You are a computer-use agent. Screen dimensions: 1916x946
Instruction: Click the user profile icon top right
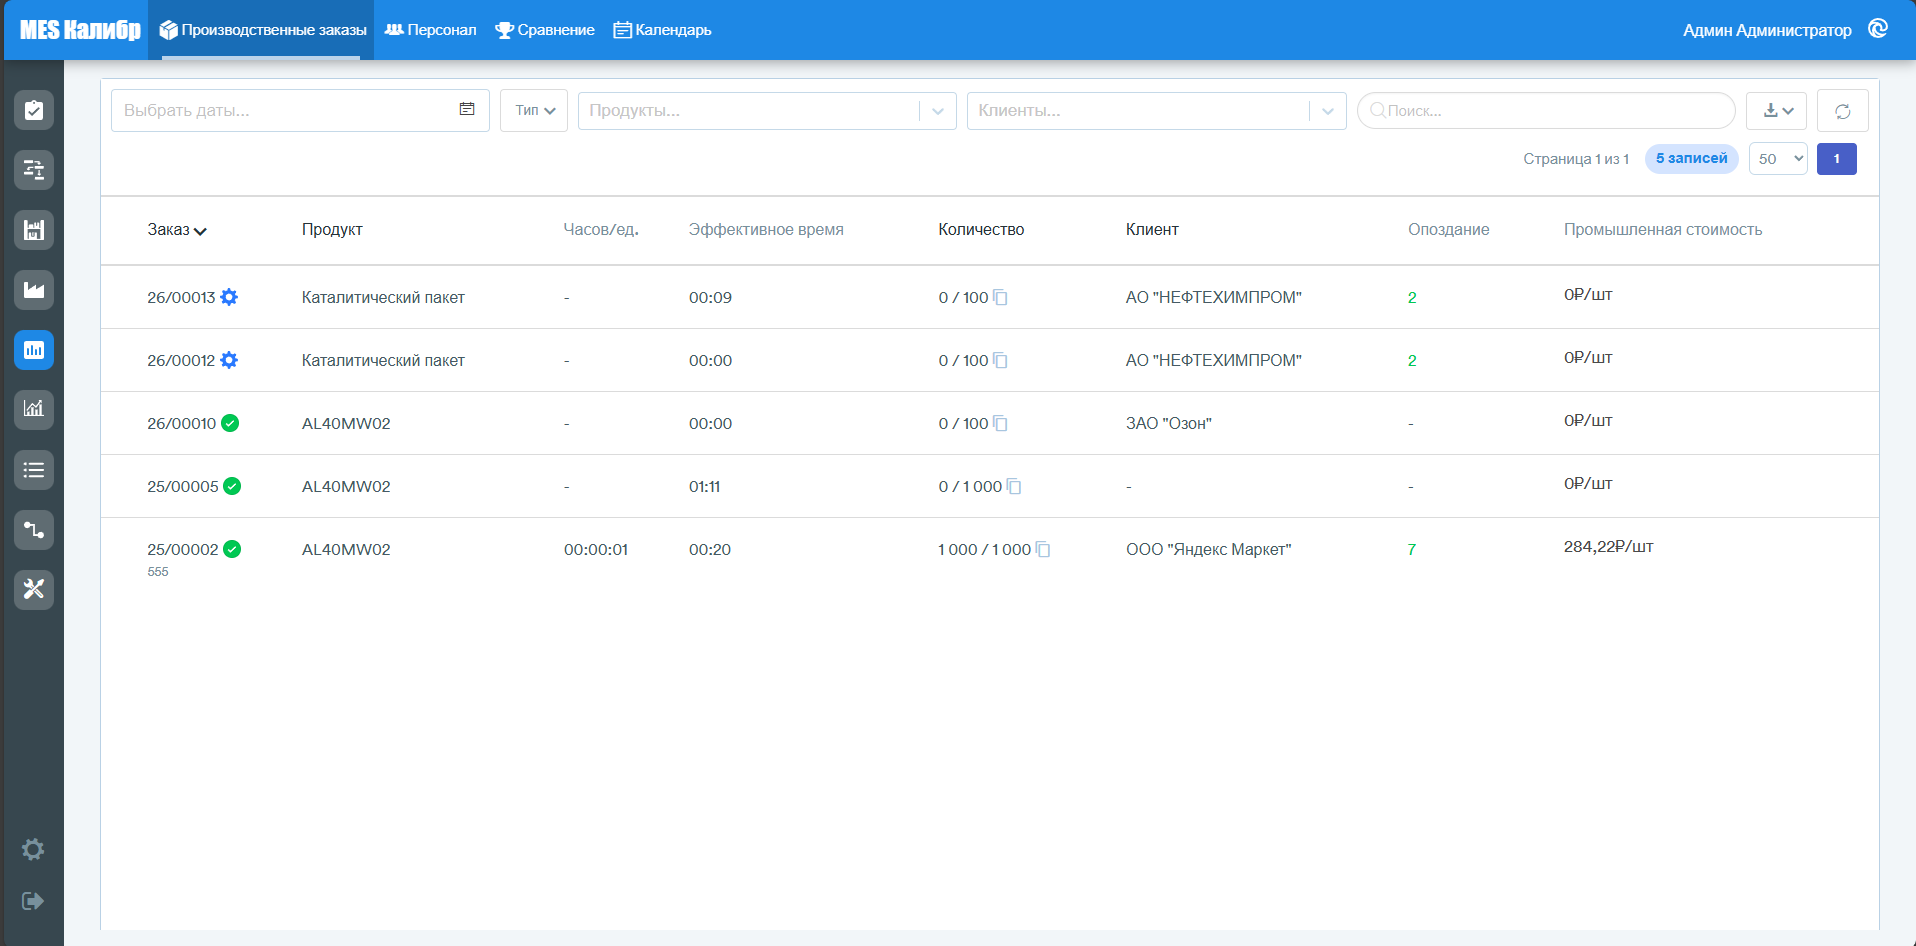point(1878,29)
